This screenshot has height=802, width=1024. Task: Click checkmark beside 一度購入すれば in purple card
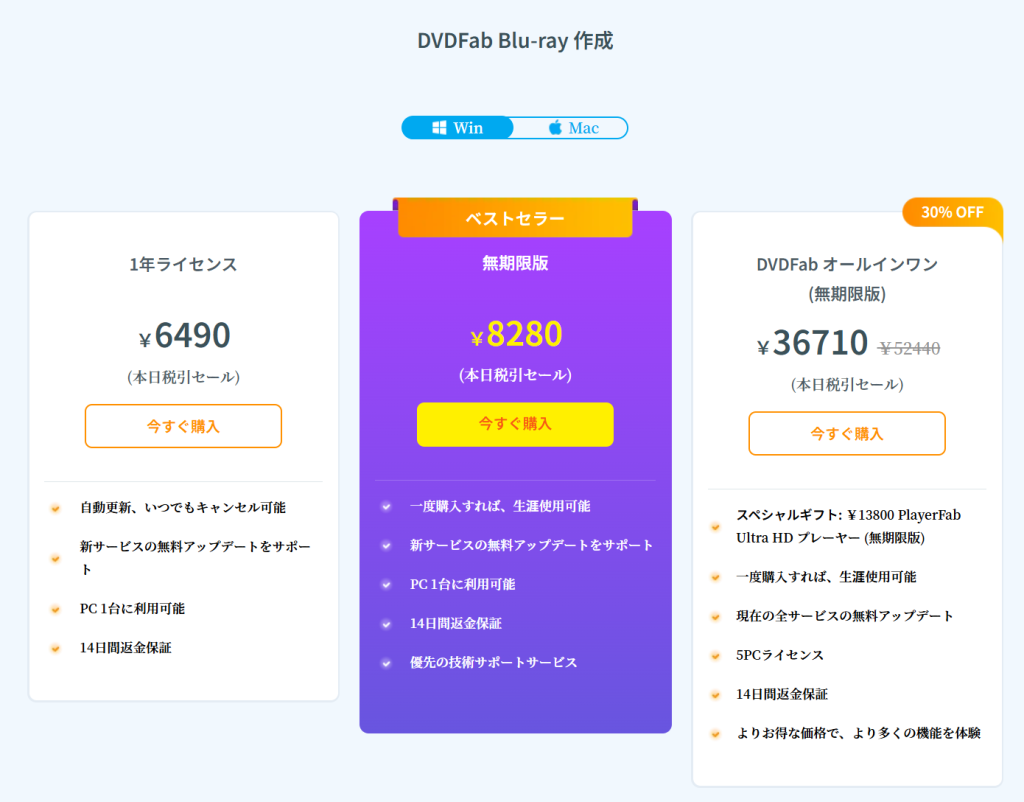(x=387, y=507)
